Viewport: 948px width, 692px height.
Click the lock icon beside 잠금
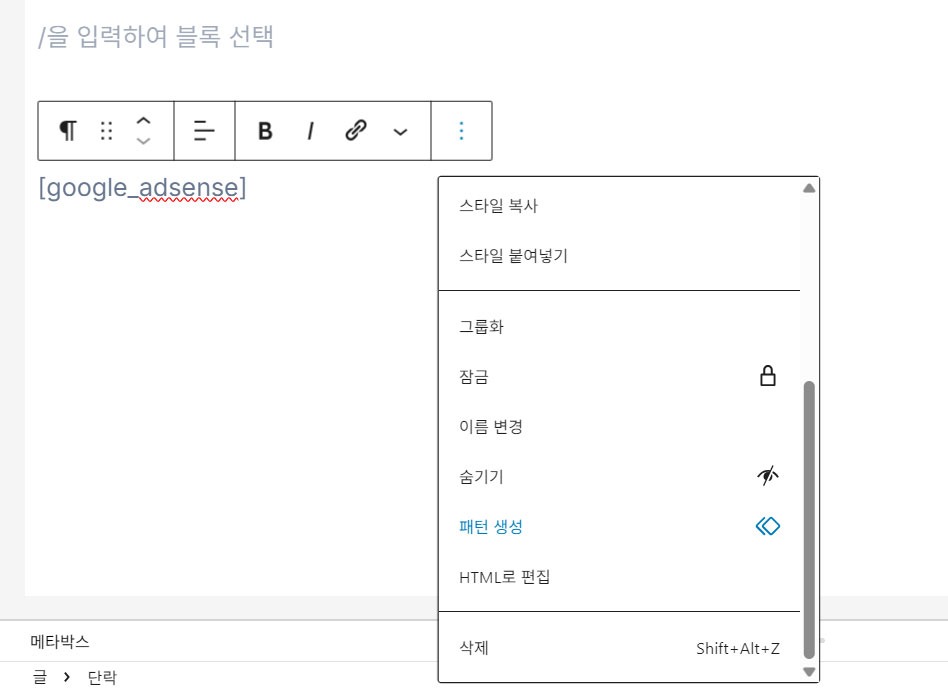(x=769, y=377)
